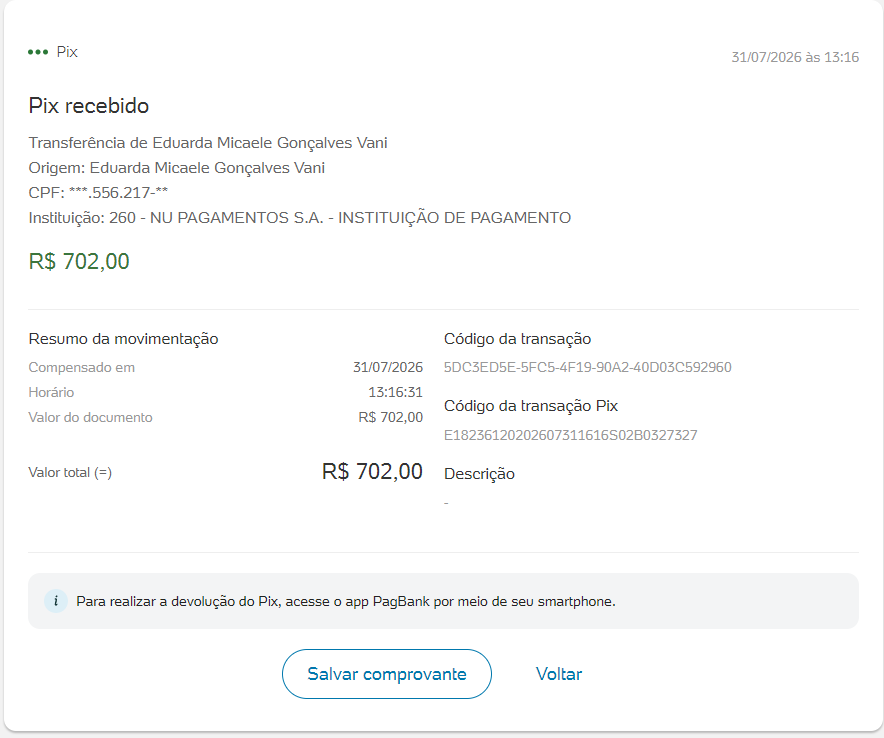Image resolution: width=884 pixels, height=738 pixels.
Task: Click the Compensado em date 31/07/2026
Action: 388,367
